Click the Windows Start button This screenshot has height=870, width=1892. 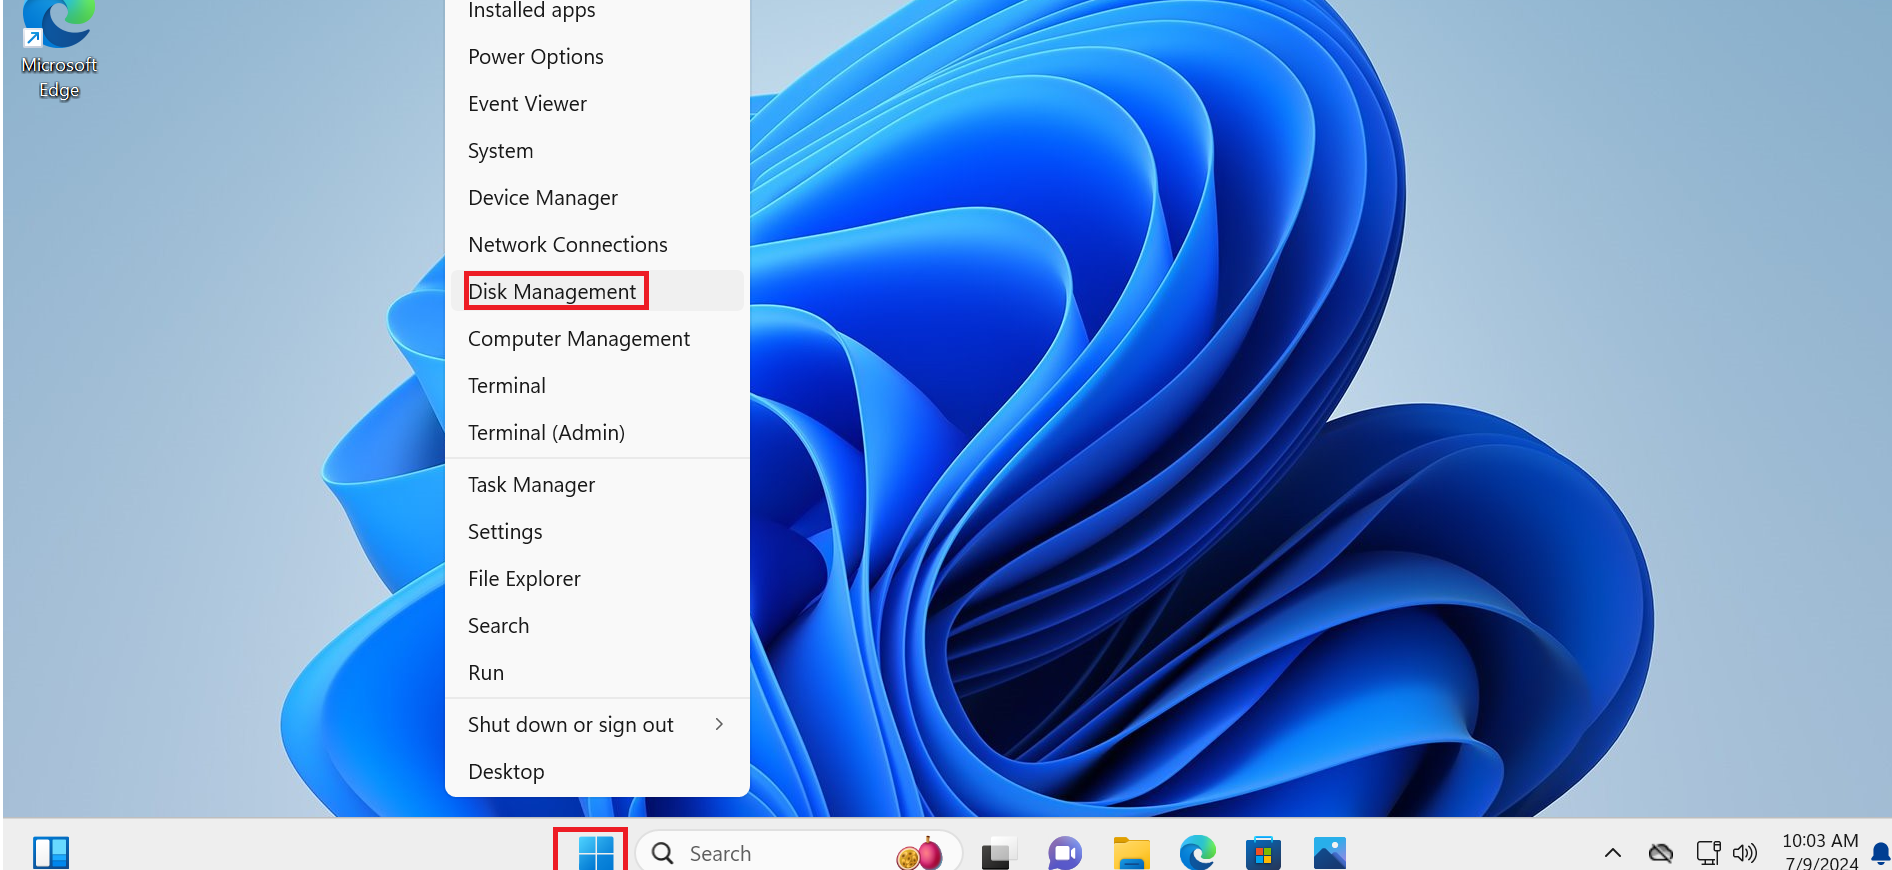point(596,853)
